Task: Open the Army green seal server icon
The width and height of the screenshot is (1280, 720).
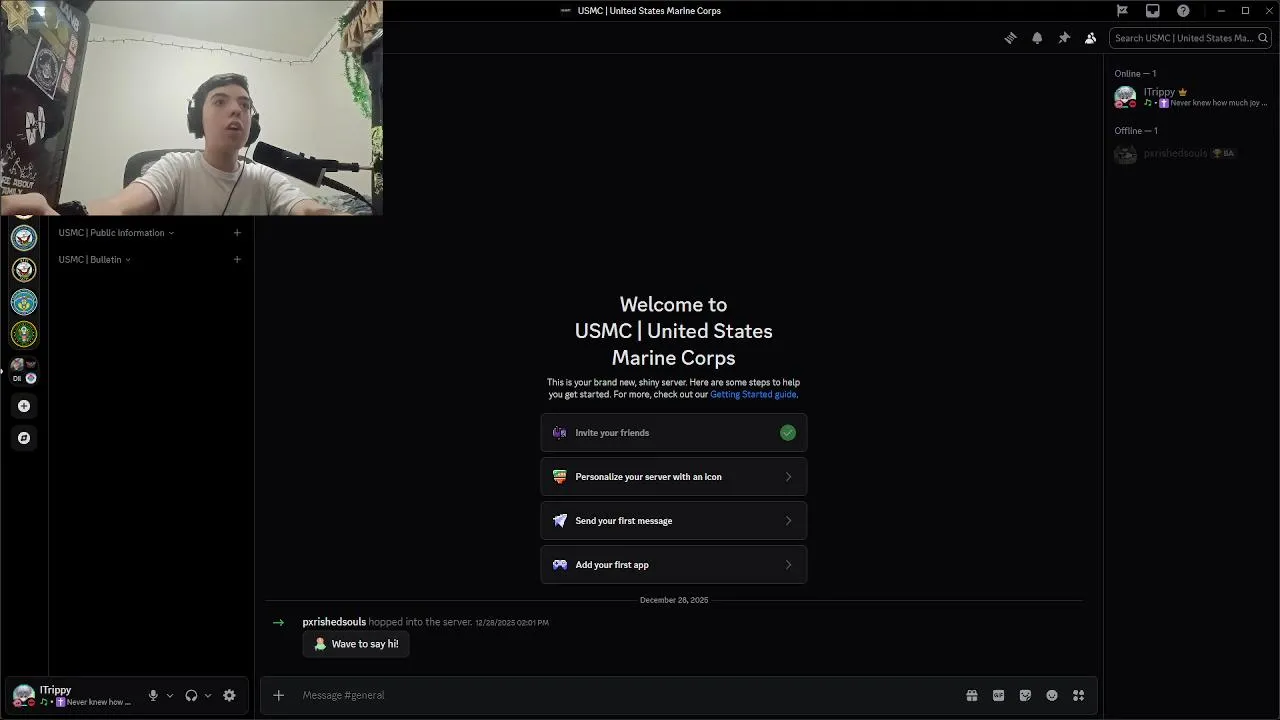Action: point(24,334)
